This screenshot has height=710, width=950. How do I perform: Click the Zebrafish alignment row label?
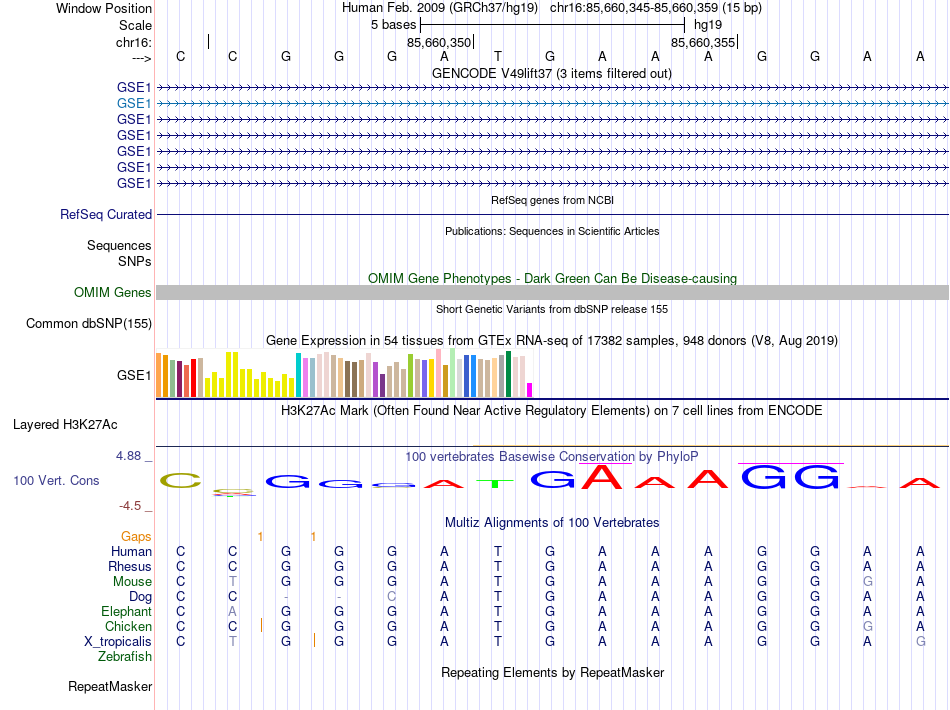click(x=125, y=657)
